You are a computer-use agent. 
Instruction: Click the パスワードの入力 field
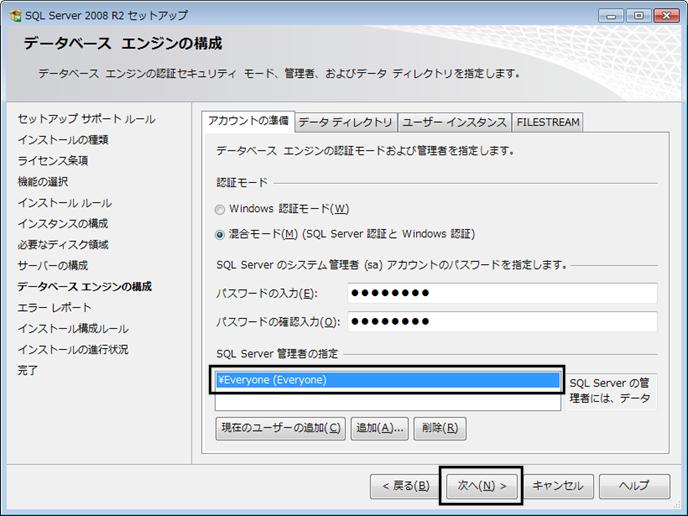[x=502, y=293]
